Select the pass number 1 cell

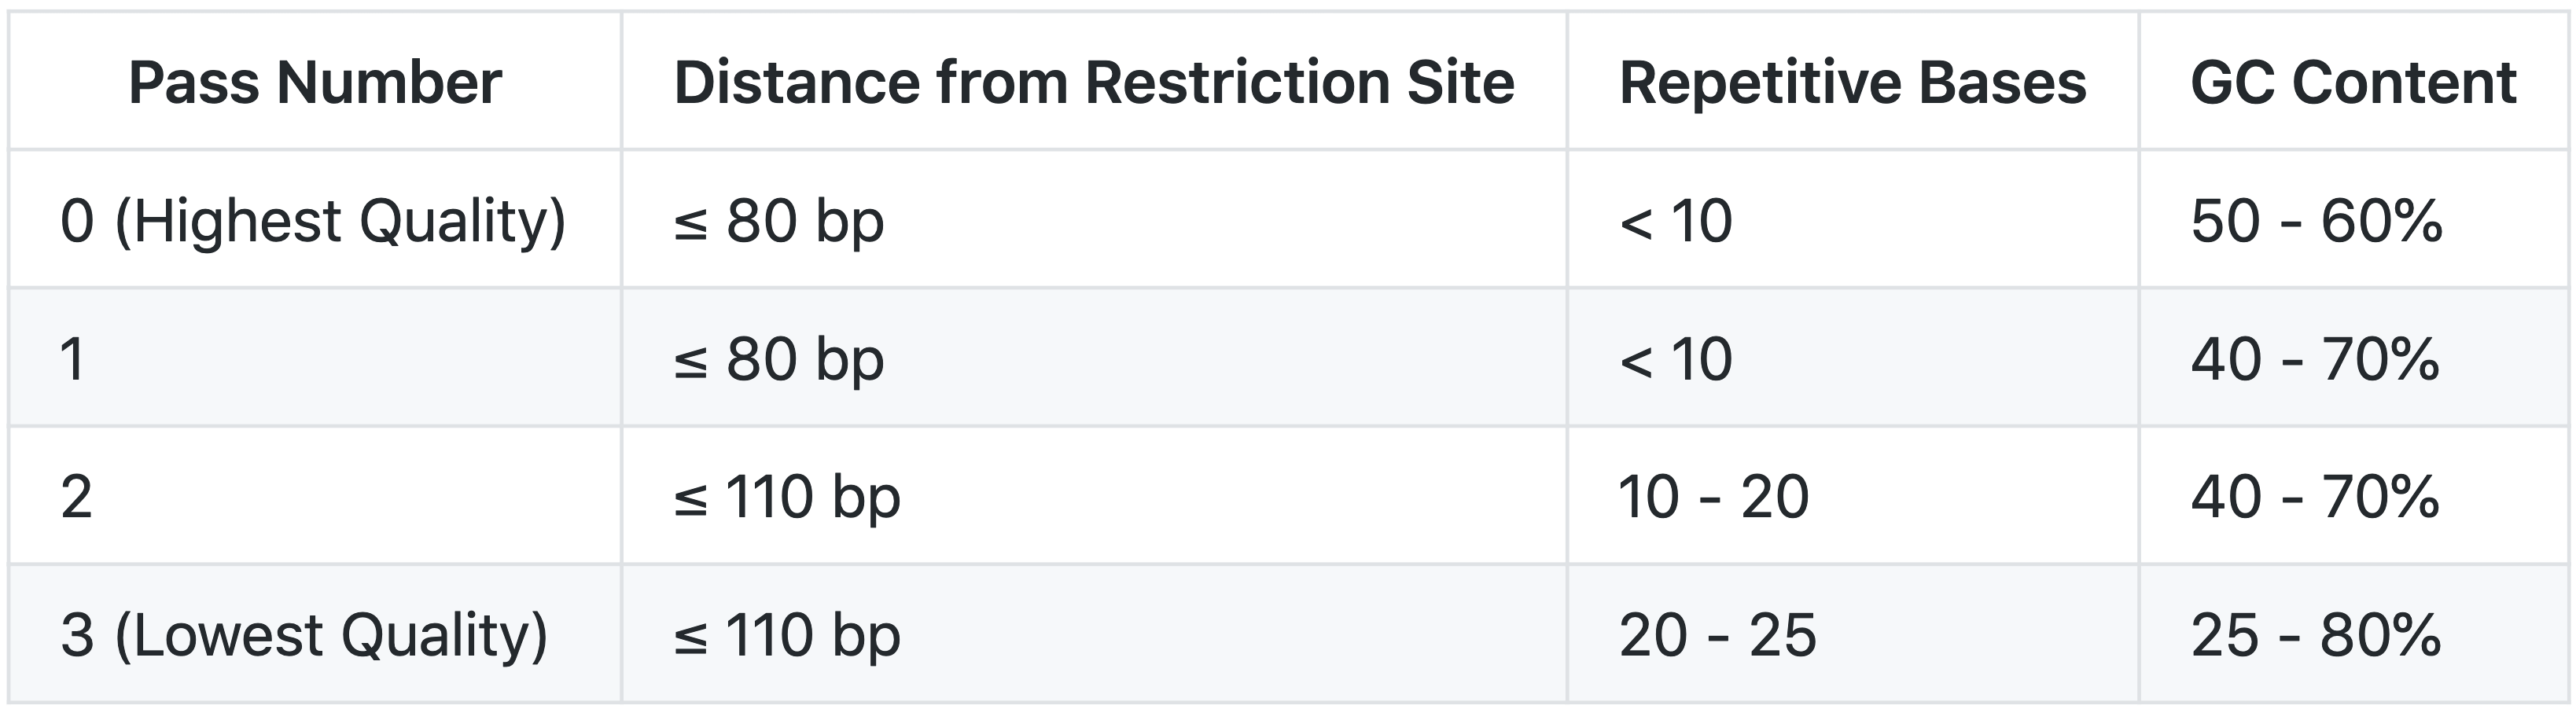pyautogui.click(x=315, y=358)
